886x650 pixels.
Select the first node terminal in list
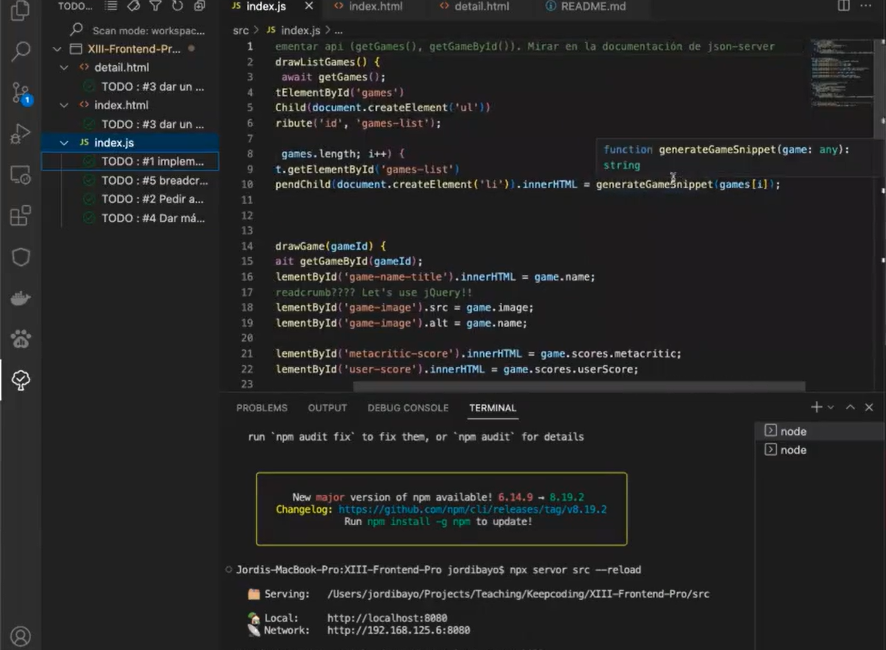click(x=819, y=431)
